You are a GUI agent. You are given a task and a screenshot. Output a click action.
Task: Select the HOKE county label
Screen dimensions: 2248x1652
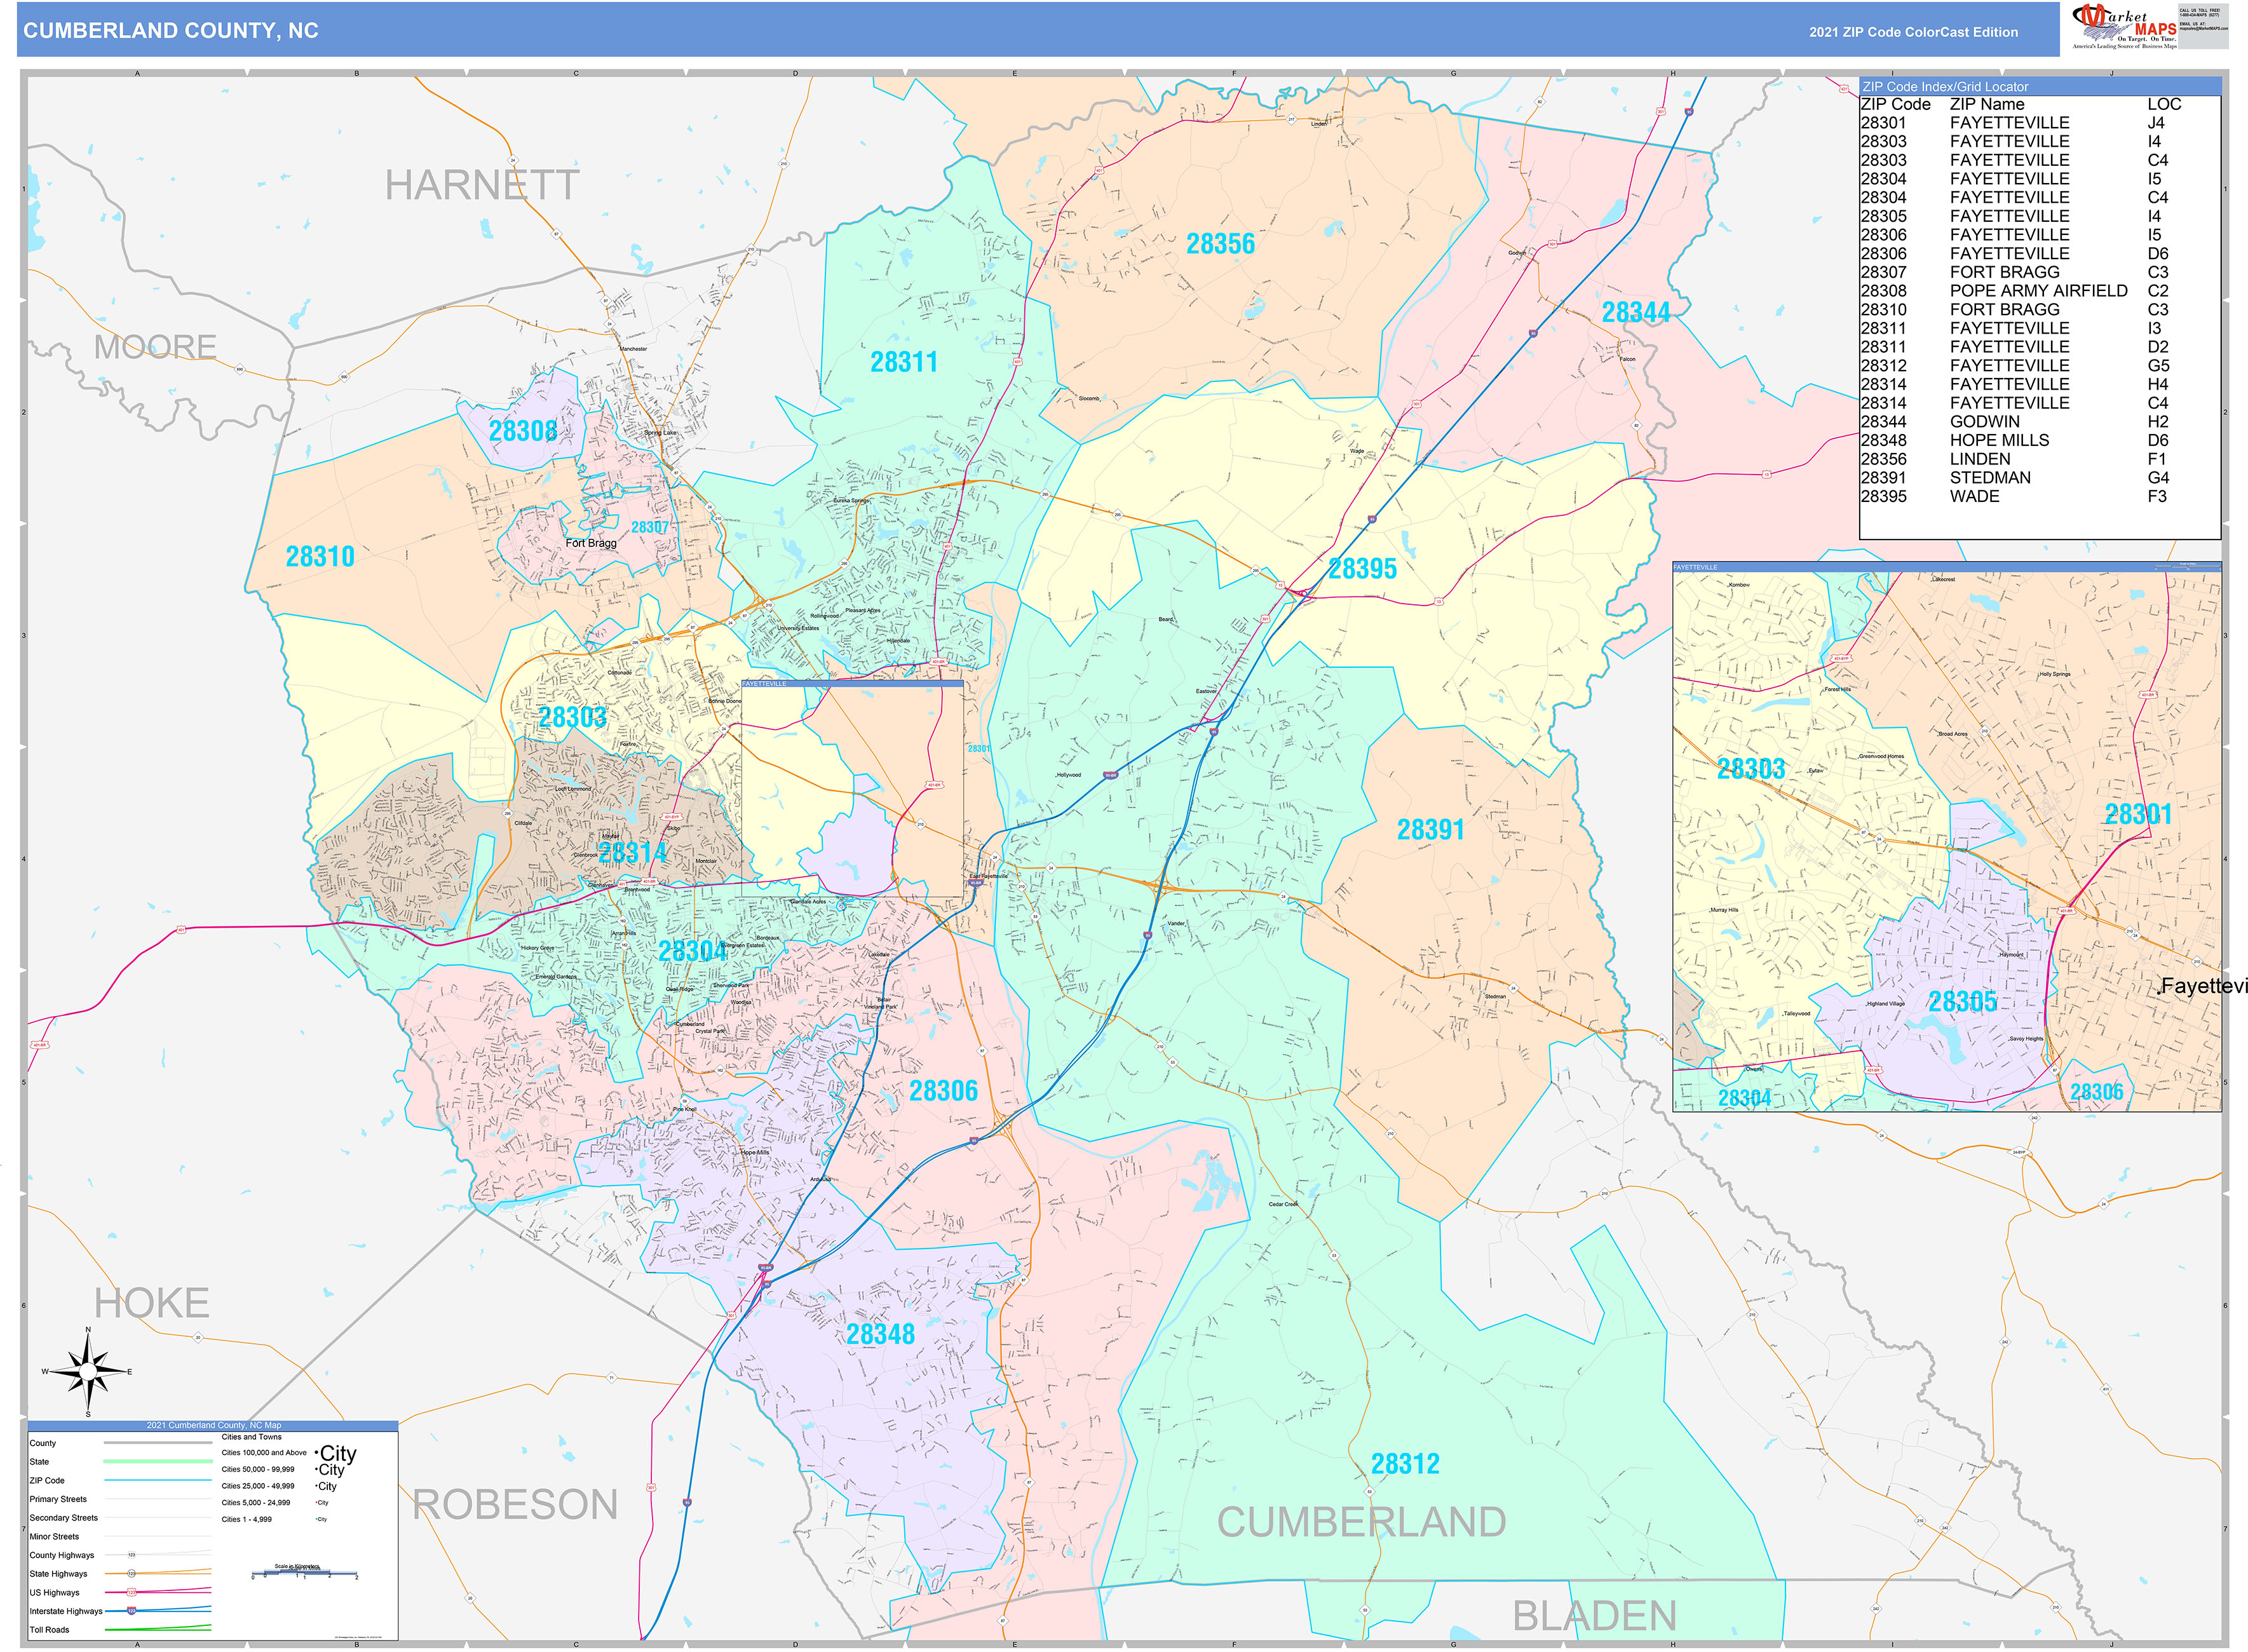point(152,1303)
